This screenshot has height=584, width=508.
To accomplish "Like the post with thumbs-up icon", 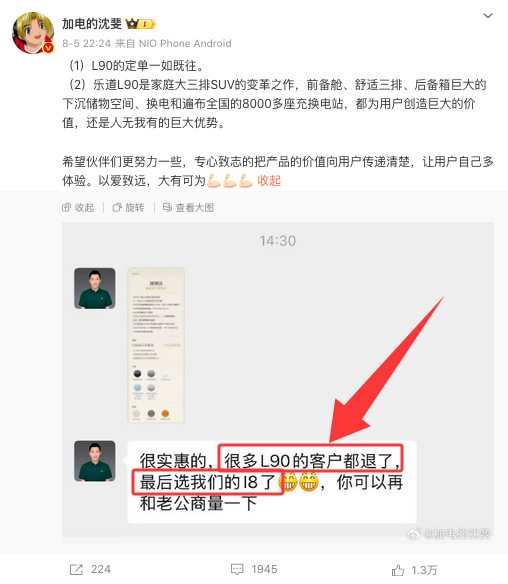I will (398, 570).
